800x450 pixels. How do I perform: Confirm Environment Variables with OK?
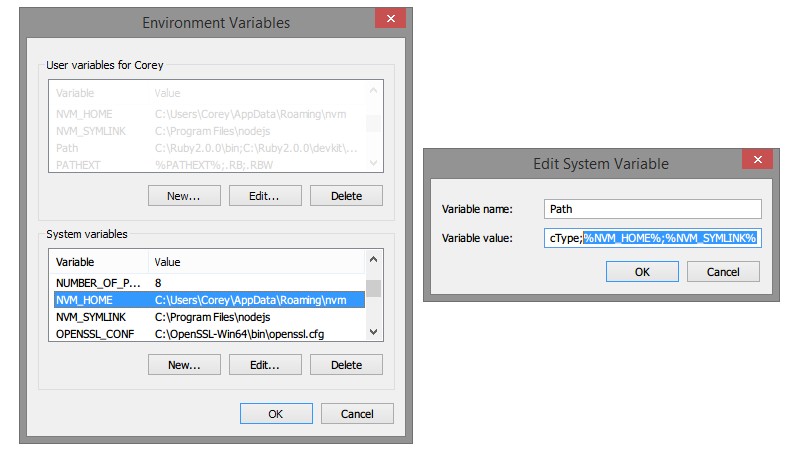tap(276, 414)
